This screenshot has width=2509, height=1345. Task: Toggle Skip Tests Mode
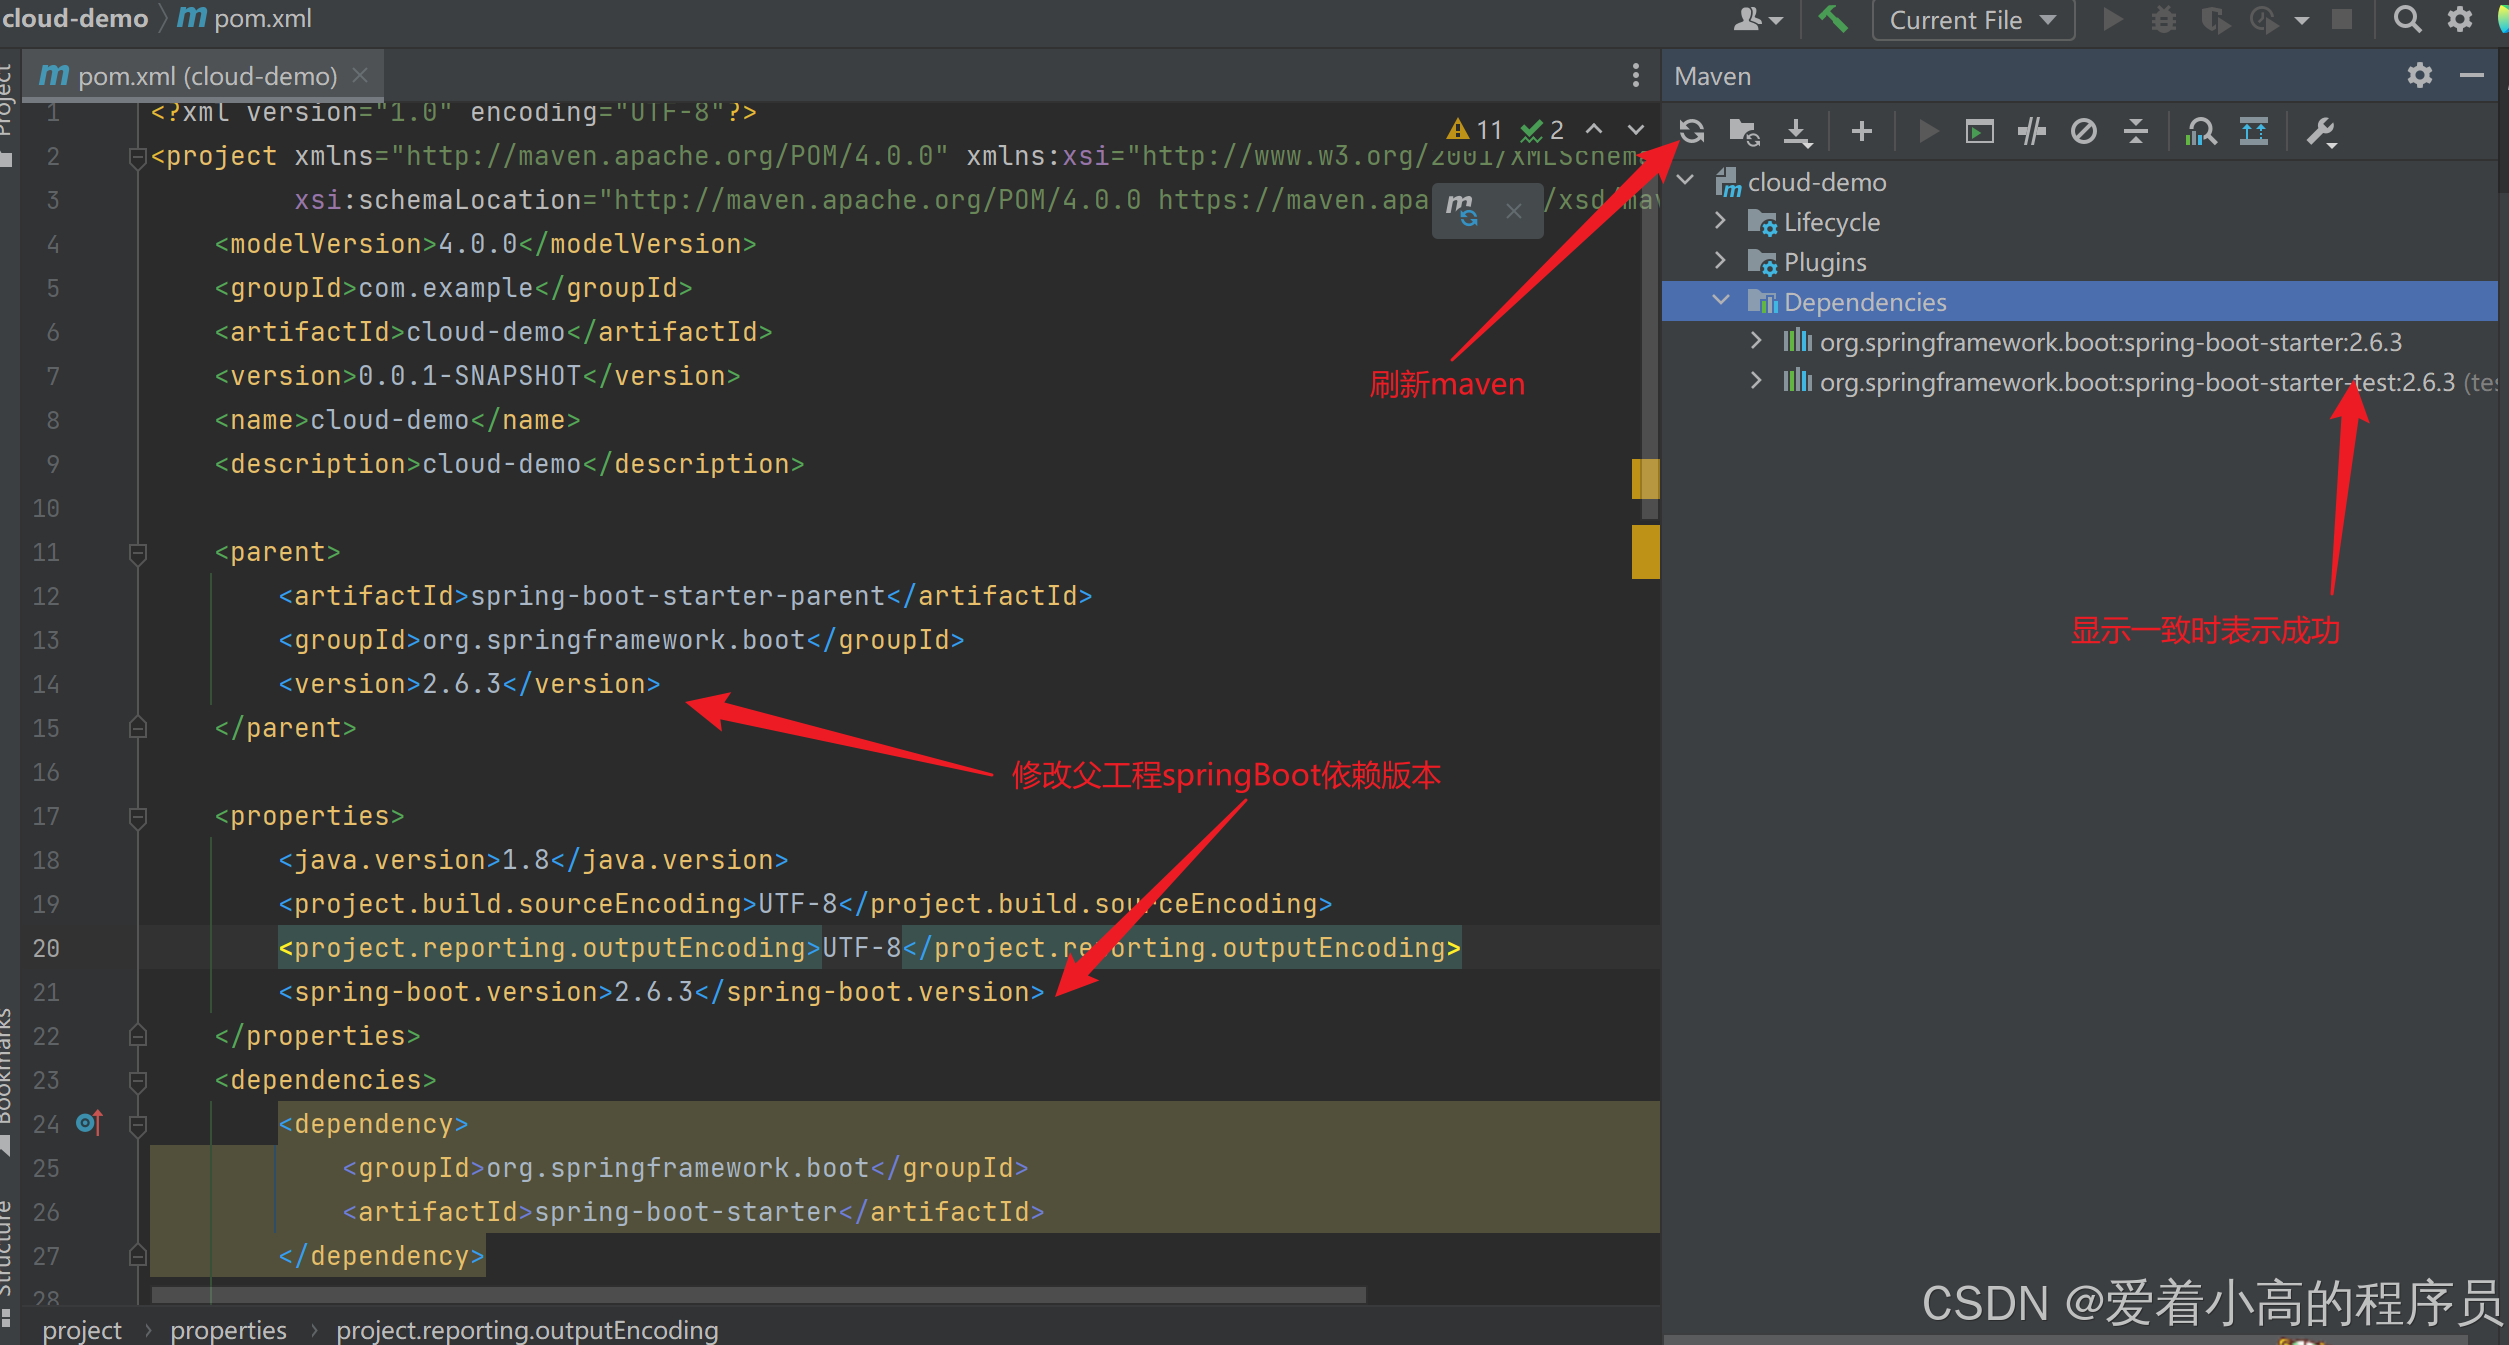click(2083, 131)
